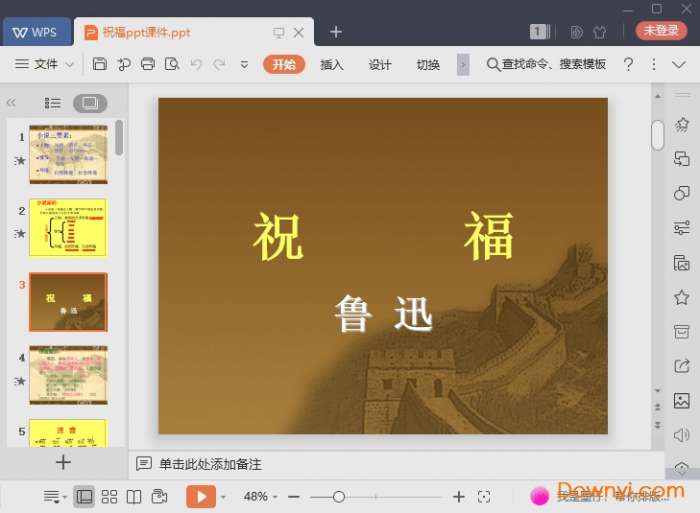This screenshot has width=700, height=513.
Task: Click the Undo arrow
Action: point(196,64)
